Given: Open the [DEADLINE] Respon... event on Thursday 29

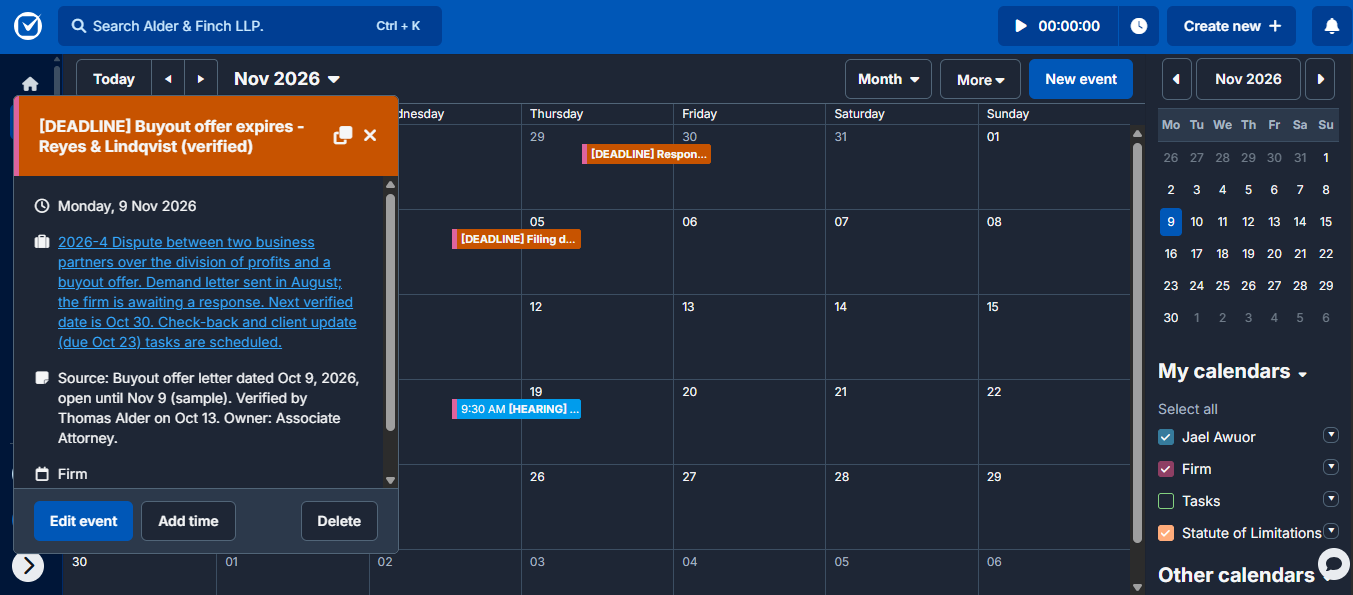Looking at the screenshot, I should [646, 154].
